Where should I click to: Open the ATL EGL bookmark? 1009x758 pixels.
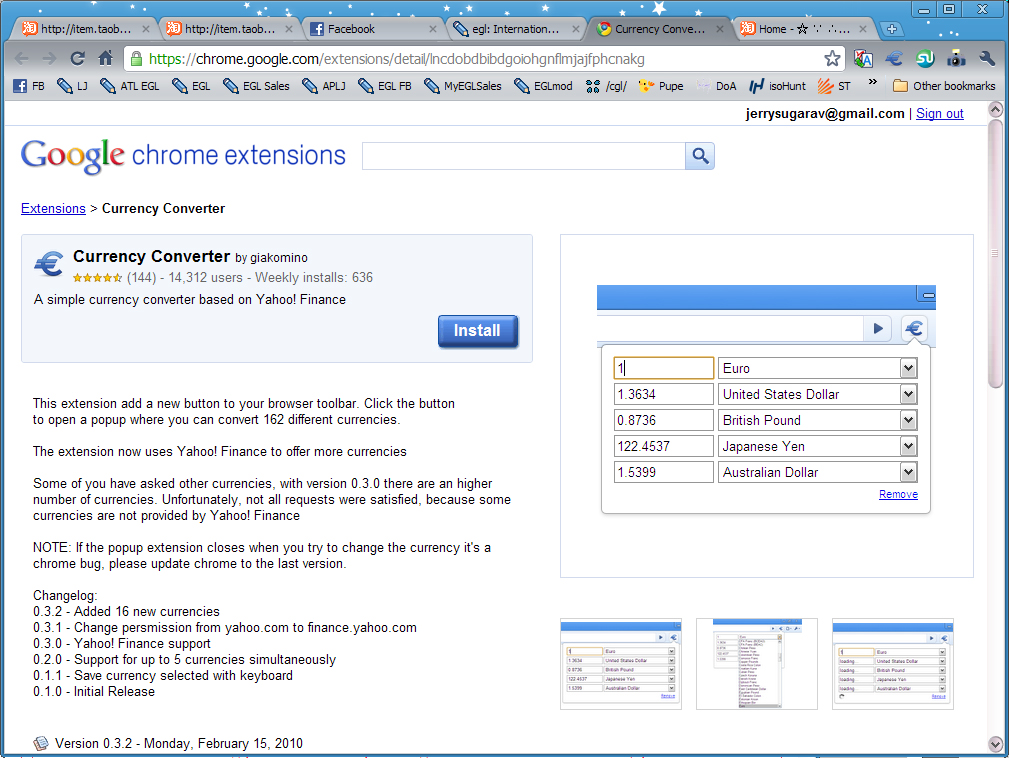[129, 86]
